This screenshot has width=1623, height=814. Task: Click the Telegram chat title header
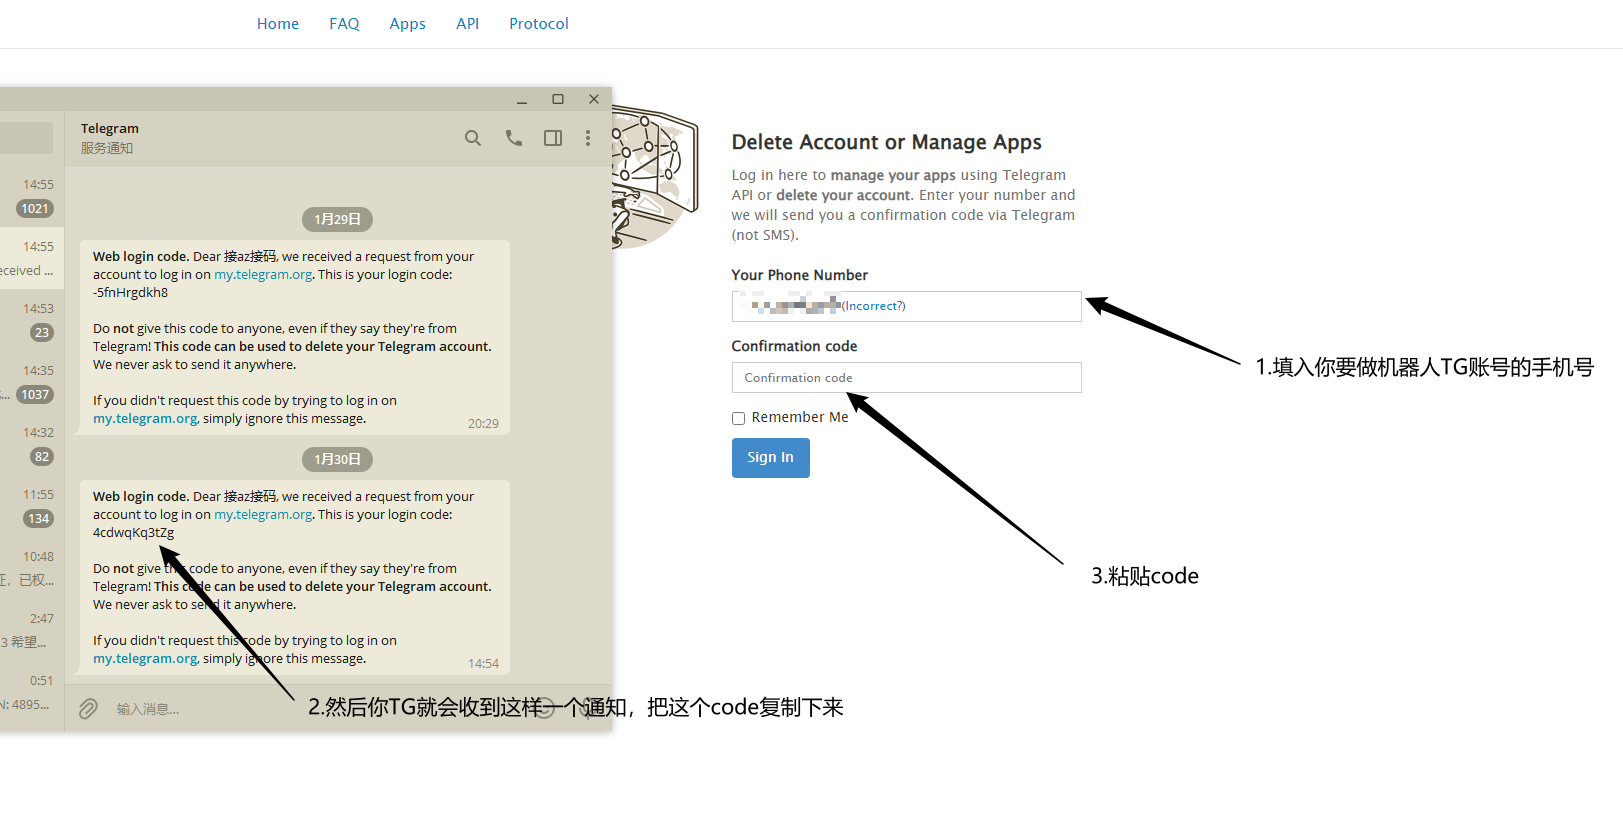(x=110, y=129)
